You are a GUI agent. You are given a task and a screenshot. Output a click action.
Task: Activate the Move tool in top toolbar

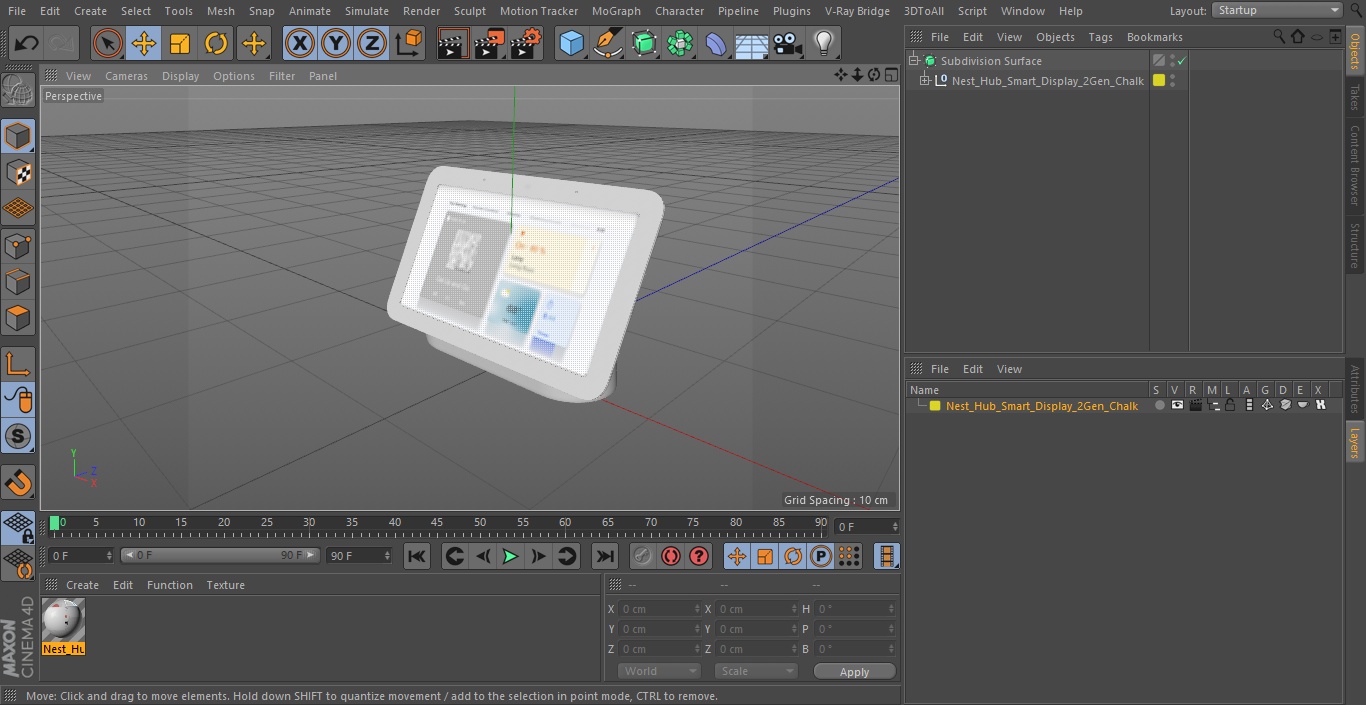click(x=144, y=44)
